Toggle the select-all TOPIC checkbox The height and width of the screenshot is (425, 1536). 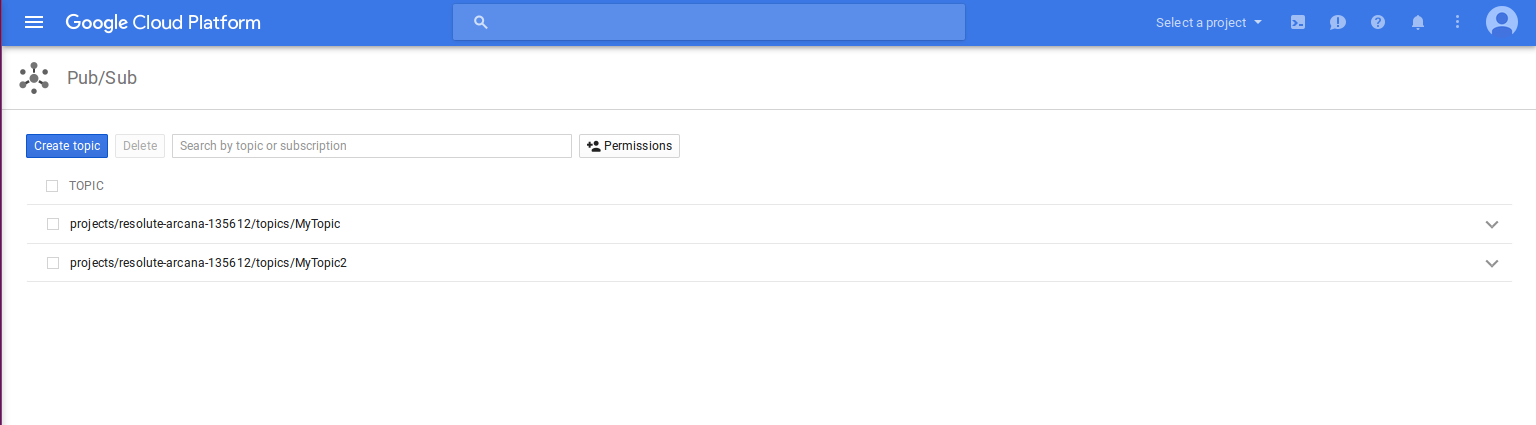52,186
